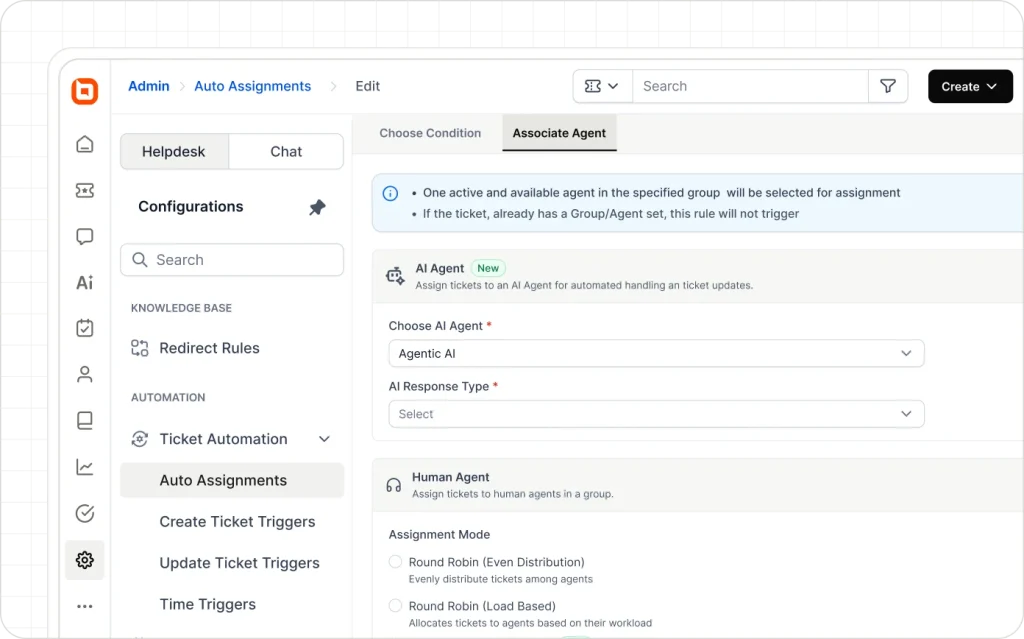Open the Settings gear icon in sidebar
This screenshot has height=639, width=1024.
point(85,560)
